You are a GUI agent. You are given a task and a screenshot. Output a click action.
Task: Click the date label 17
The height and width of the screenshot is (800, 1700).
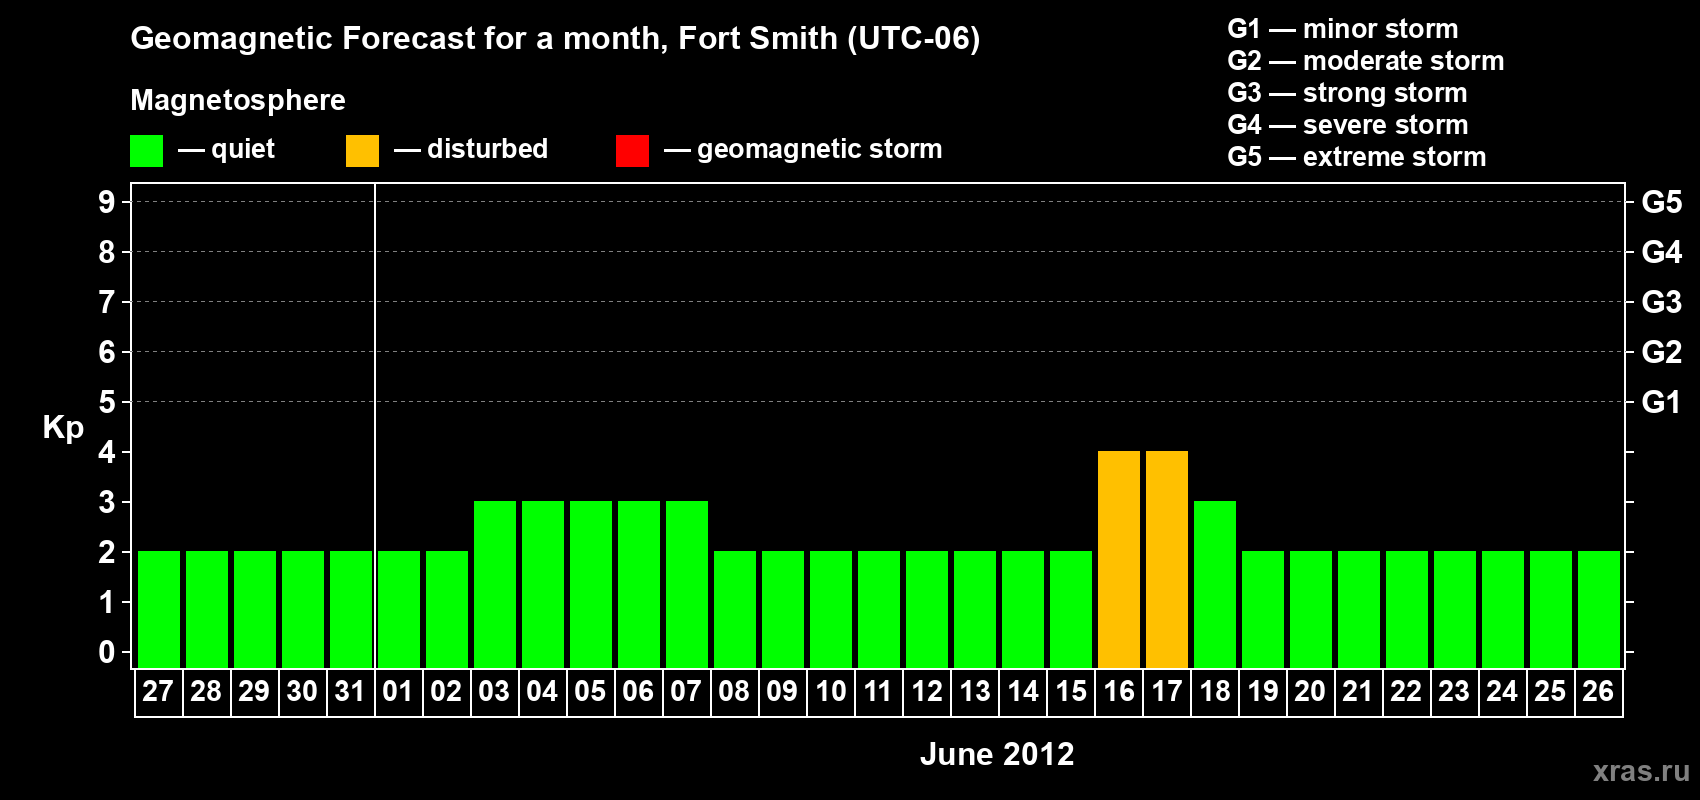[x=1167, y=691]
